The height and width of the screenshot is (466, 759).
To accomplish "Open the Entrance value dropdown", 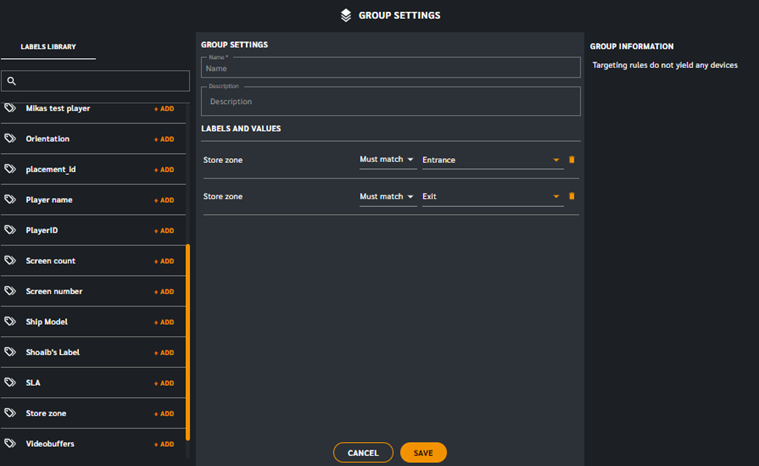I will tap(492, 160).
